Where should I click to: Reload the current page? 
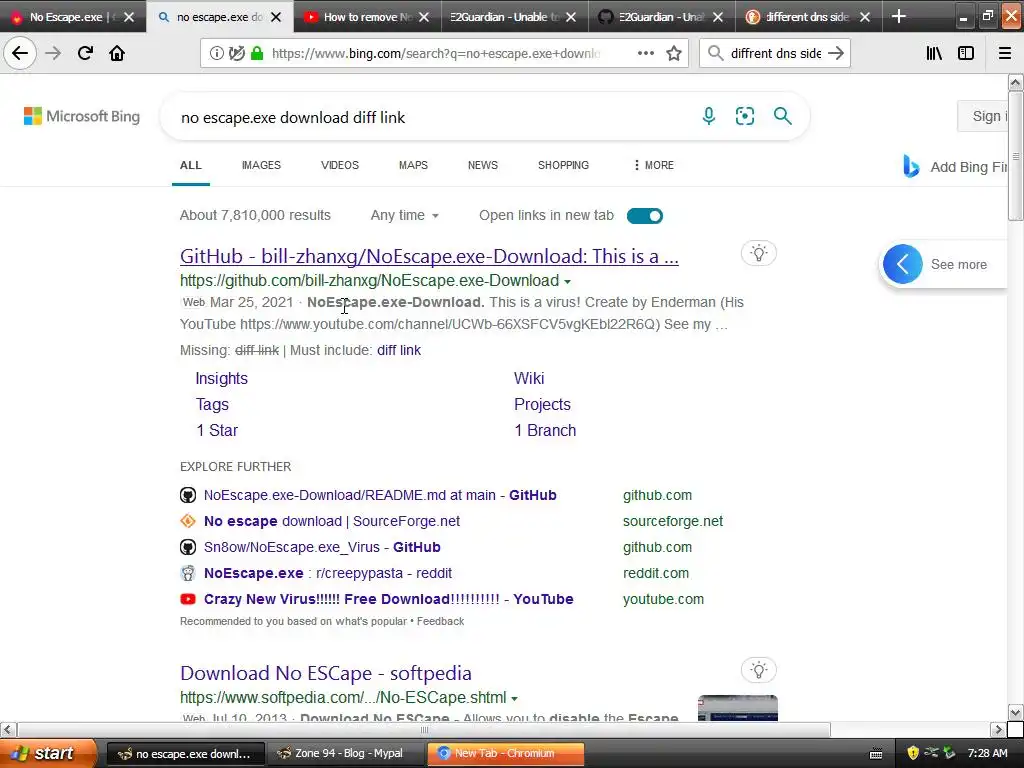(85, 53)
